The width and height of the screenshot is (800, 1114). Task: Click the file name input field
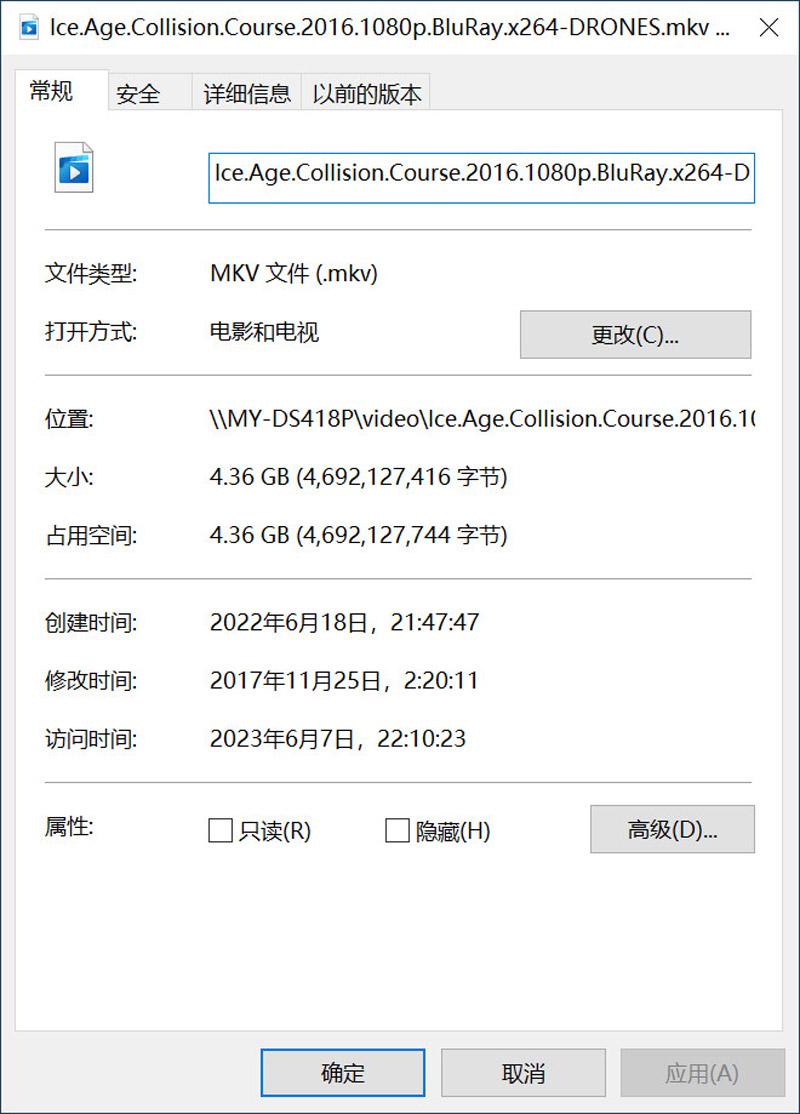click(x=481, y=178)
